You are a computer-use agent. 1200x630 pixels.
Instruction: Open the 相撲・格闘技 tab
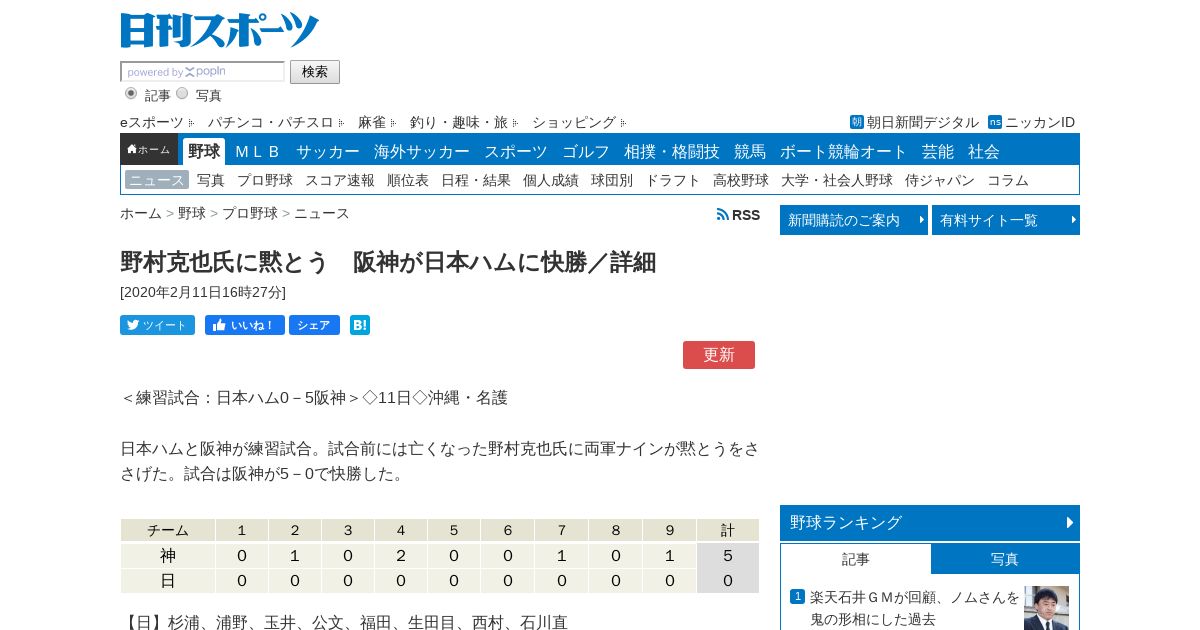(672, 152)
